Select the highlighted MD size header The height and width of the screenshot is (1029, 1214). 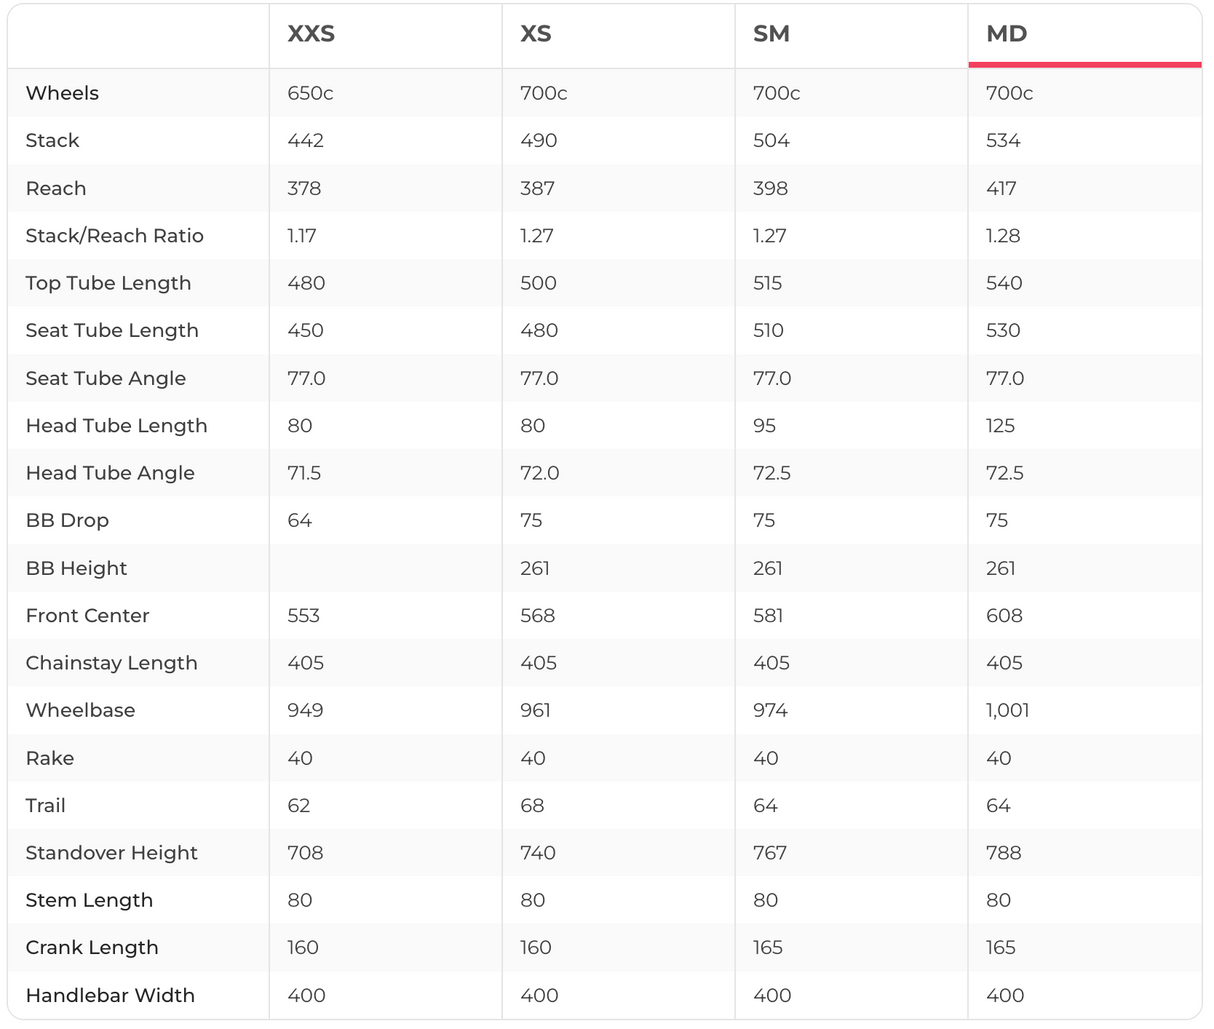pos(1006,34)
